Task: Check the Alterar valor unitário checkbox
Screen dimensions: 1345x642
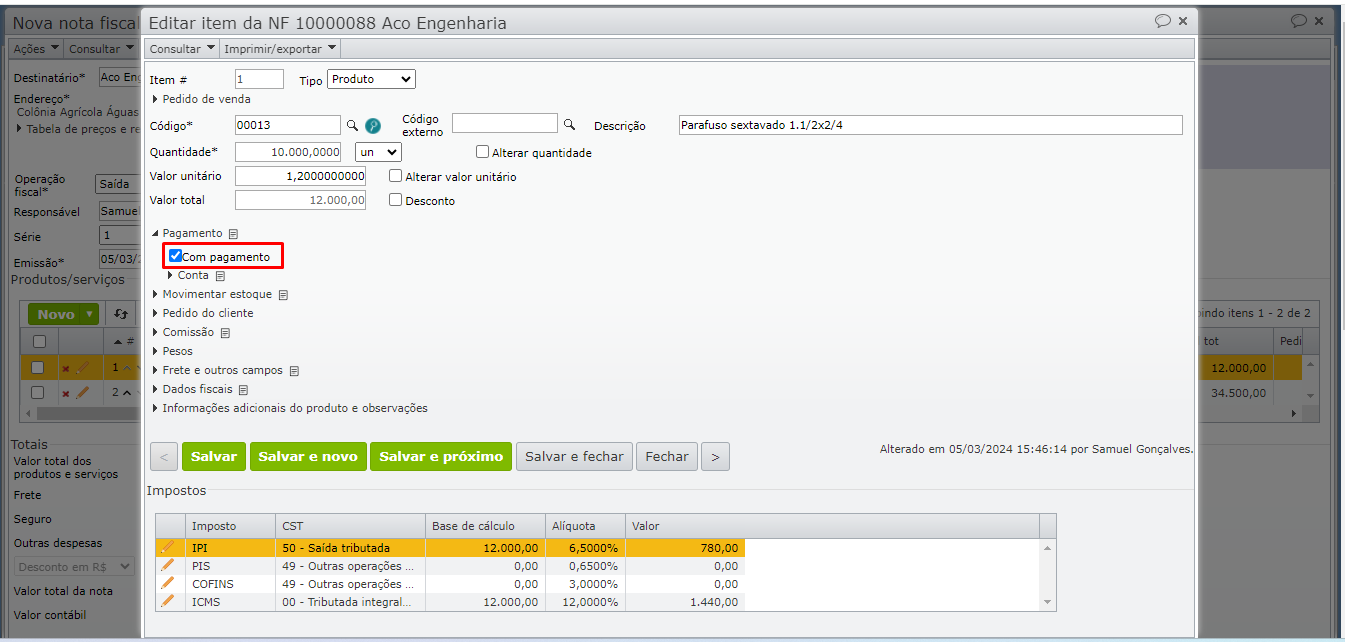Action: [396, 176]
